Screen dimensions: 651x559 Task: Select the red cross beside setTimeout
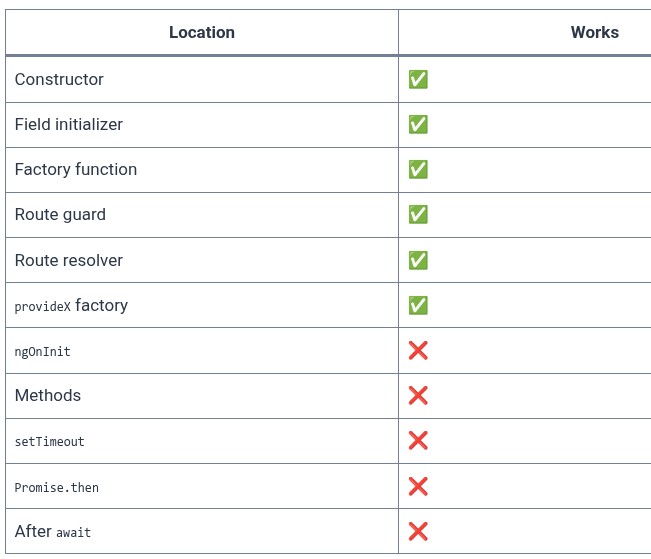click(418, 441)
